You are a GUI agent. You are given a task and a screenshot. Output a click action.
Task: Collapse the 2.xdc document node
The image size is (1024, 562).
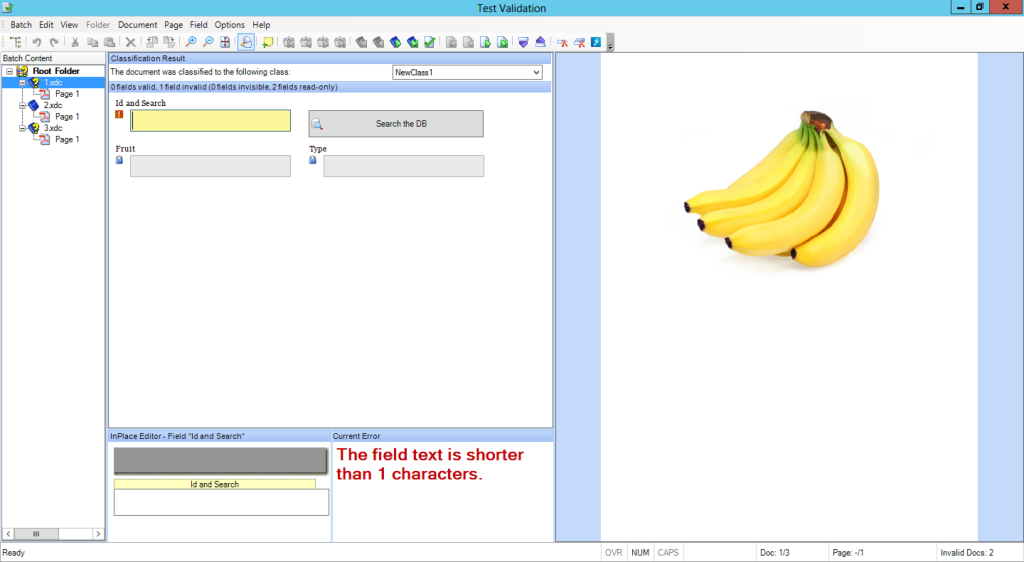pyautogui.click(x=22, y=105)
